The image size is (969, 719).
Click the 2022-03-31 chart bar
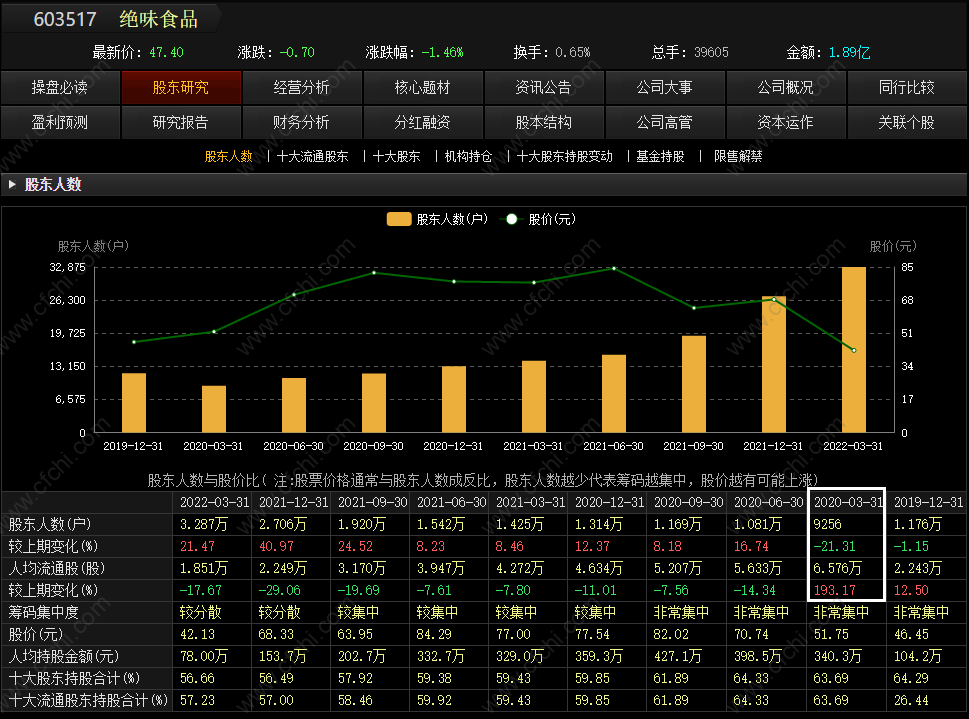point(854,349)
